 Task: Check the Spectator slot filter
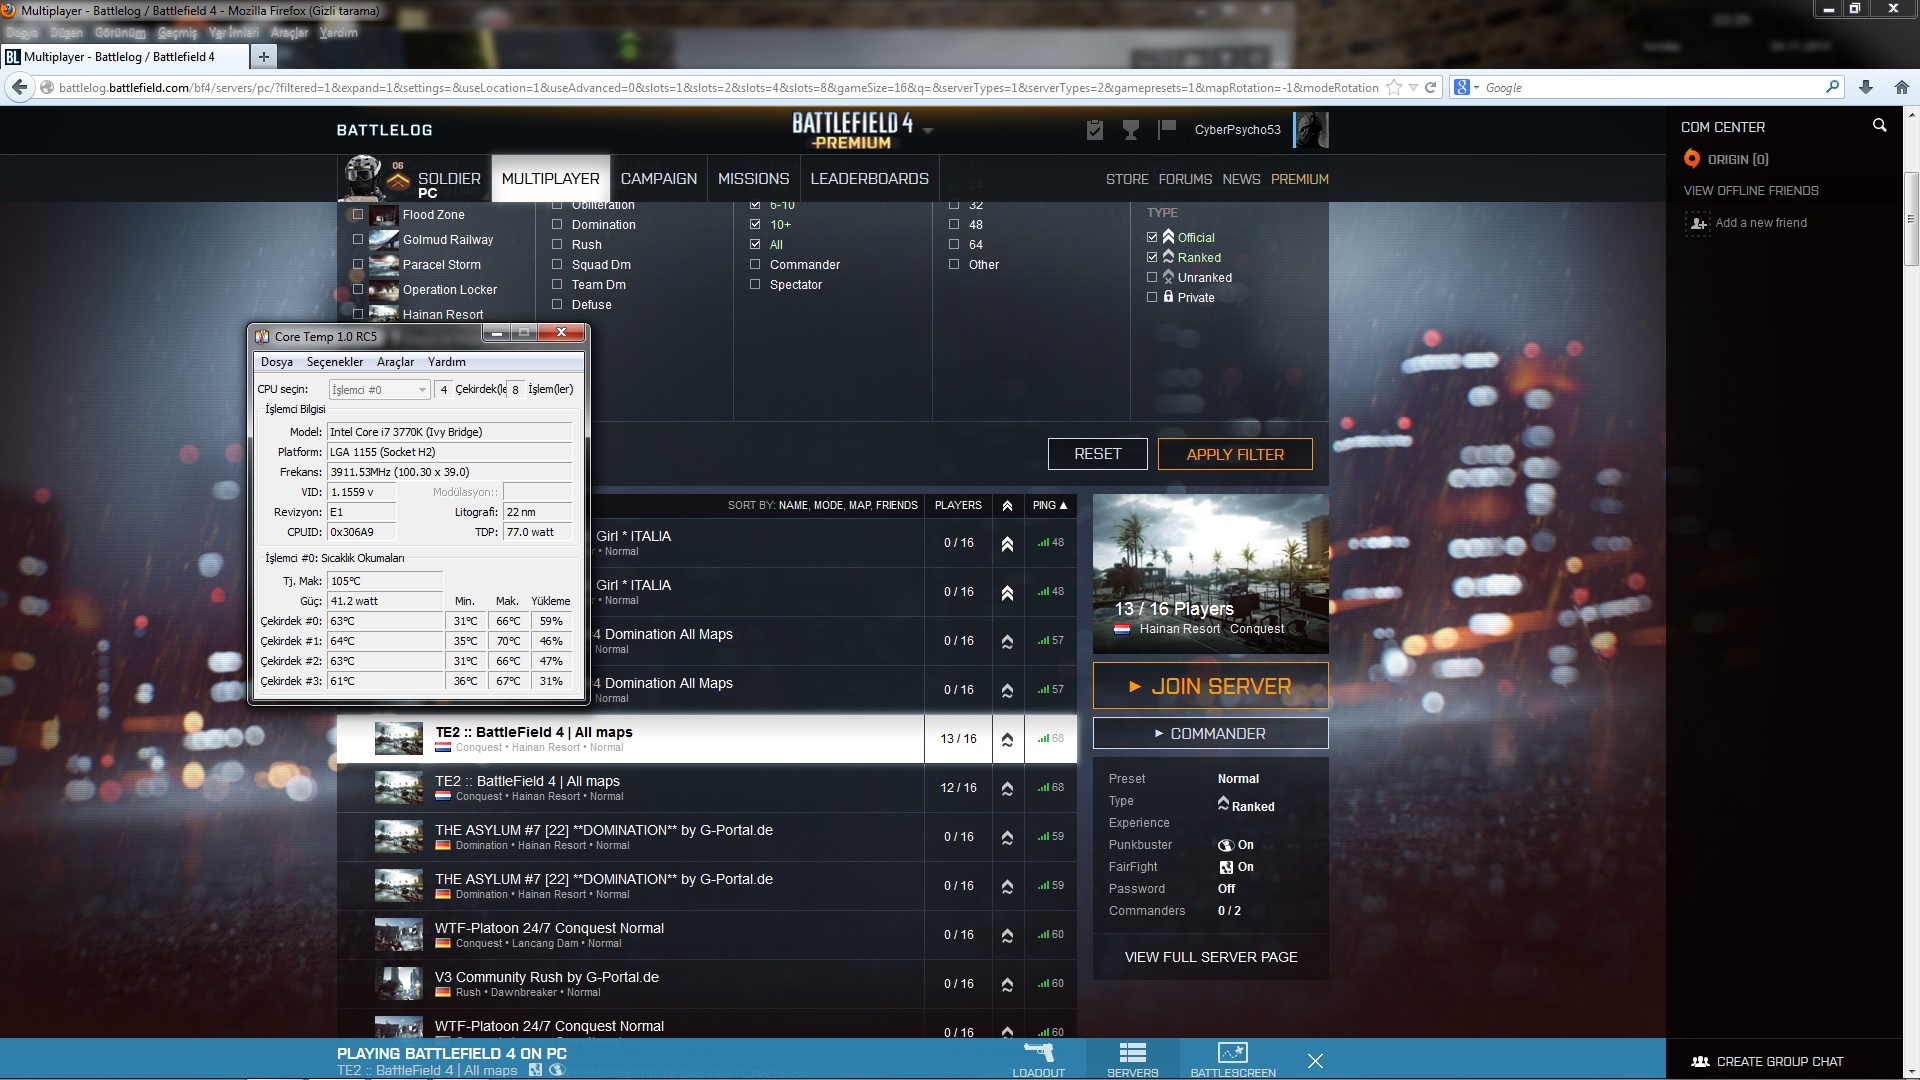click(x=755, y=284)
